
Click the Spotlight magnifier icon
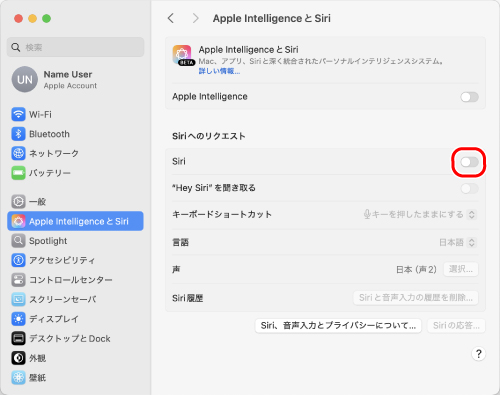point(18,241)
